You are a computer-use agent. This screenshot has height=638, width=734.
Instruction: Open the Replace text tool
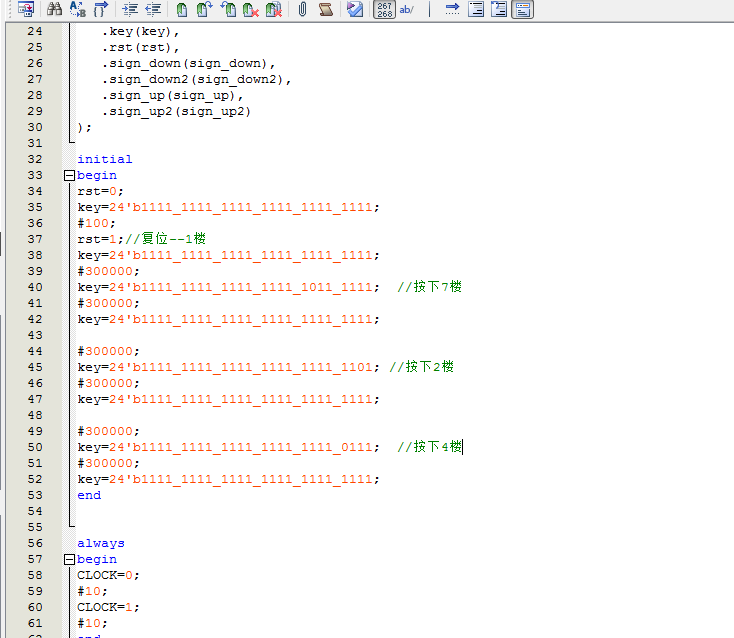(78, 10)
